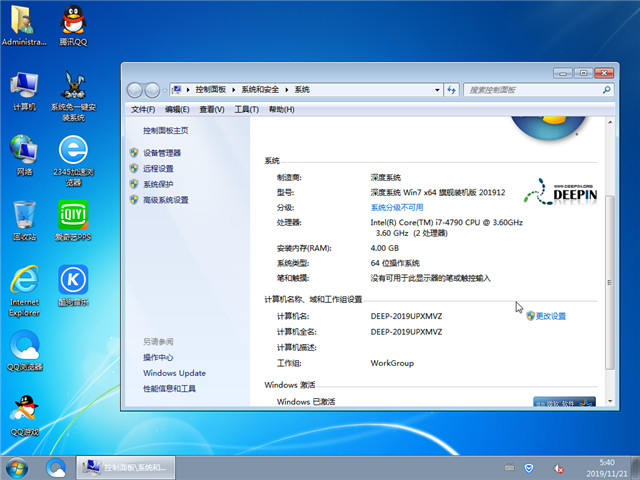Click the search magnifier icon
This screenshot has width=640, height=480.
(607, 90)
